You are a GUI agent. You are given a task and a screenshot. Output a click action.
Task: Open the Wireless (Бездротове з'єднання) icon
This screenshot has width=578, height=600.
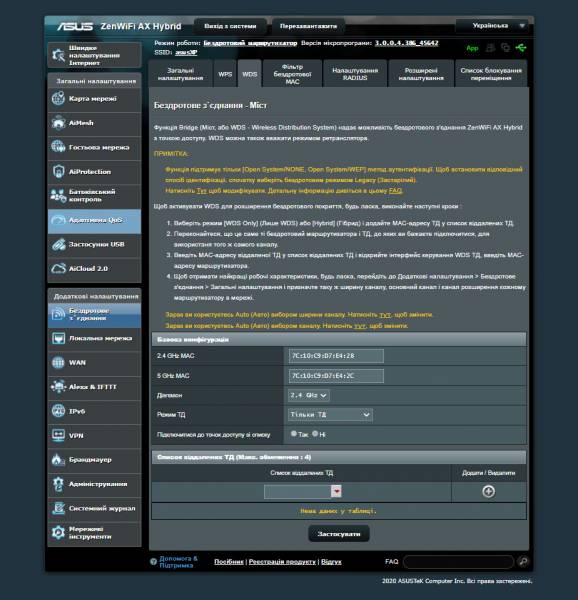59,314
